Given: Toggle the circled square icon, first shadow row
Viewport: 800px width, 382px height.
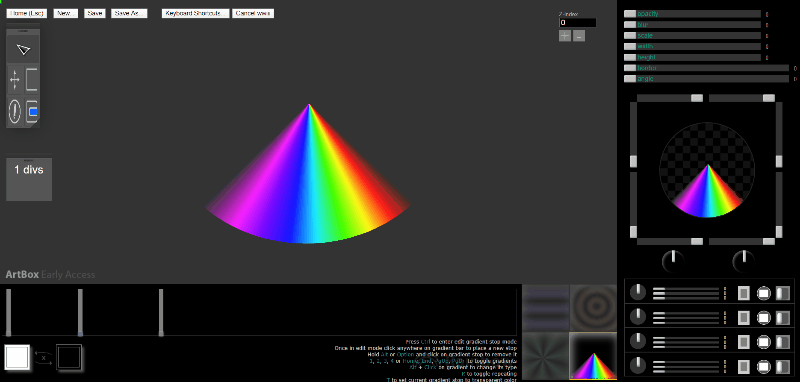Looking at the screenshot, I should click(x=763, y=293).
